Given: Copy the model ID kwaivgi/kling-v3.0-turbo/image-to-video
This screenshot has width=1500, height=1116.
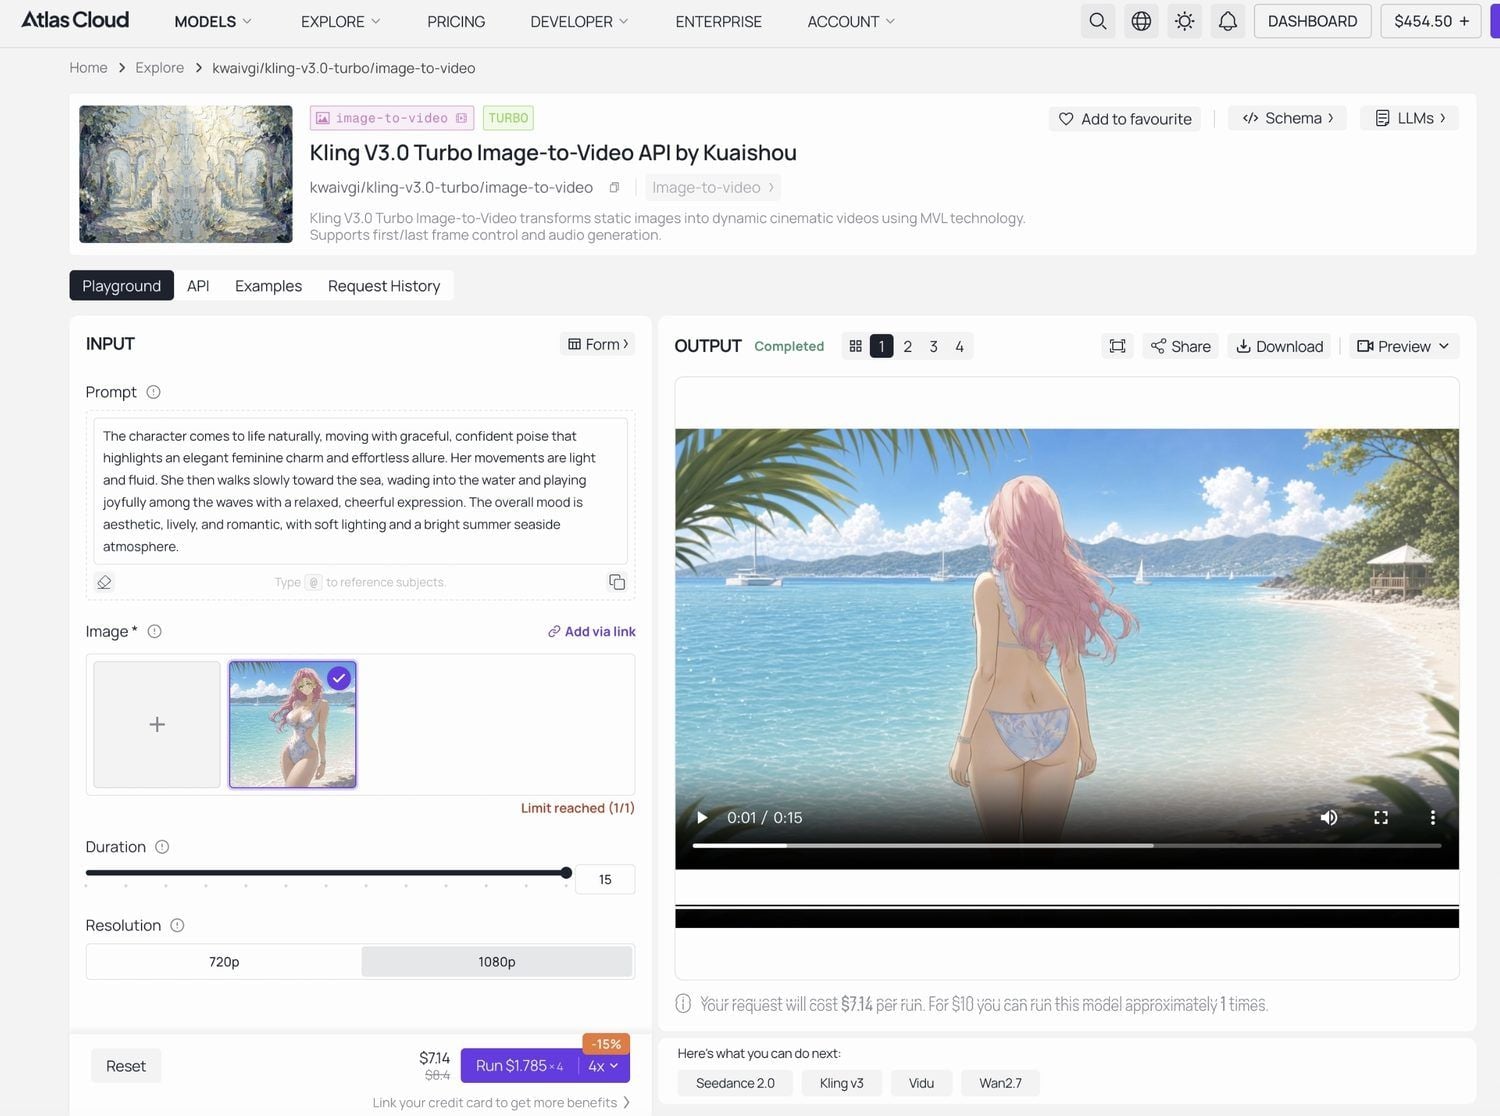Looking at the screenshot, I should pos(614,187).
